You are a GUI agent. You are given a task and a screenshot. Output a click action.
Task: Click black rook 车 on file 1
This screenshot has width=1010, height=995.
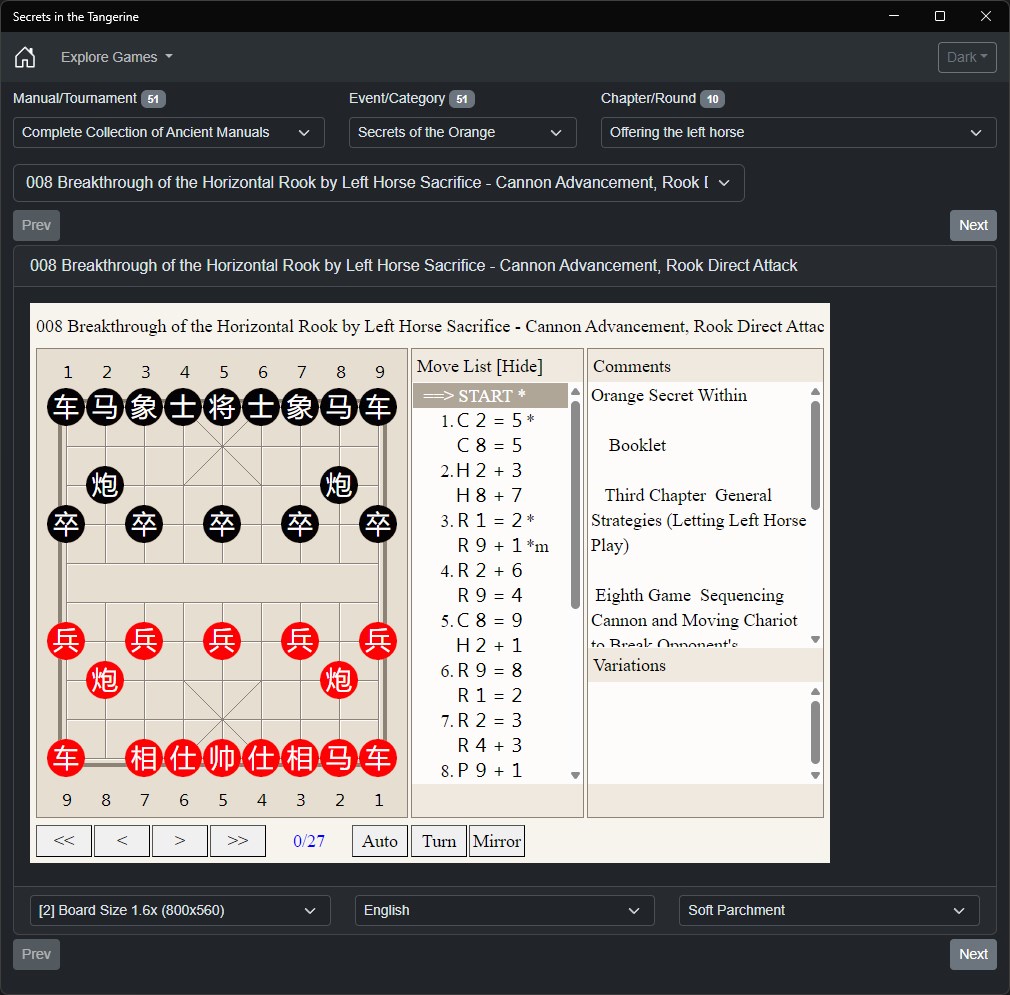click(x=66, y=408)
